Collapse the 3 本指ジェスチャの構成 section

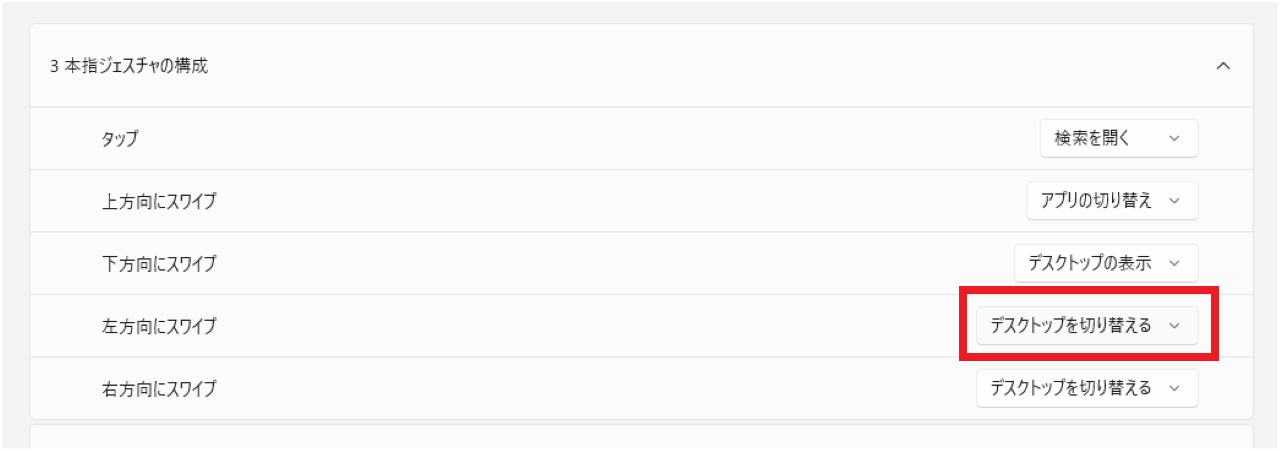pyautogui.click(x=1222, y=66)
